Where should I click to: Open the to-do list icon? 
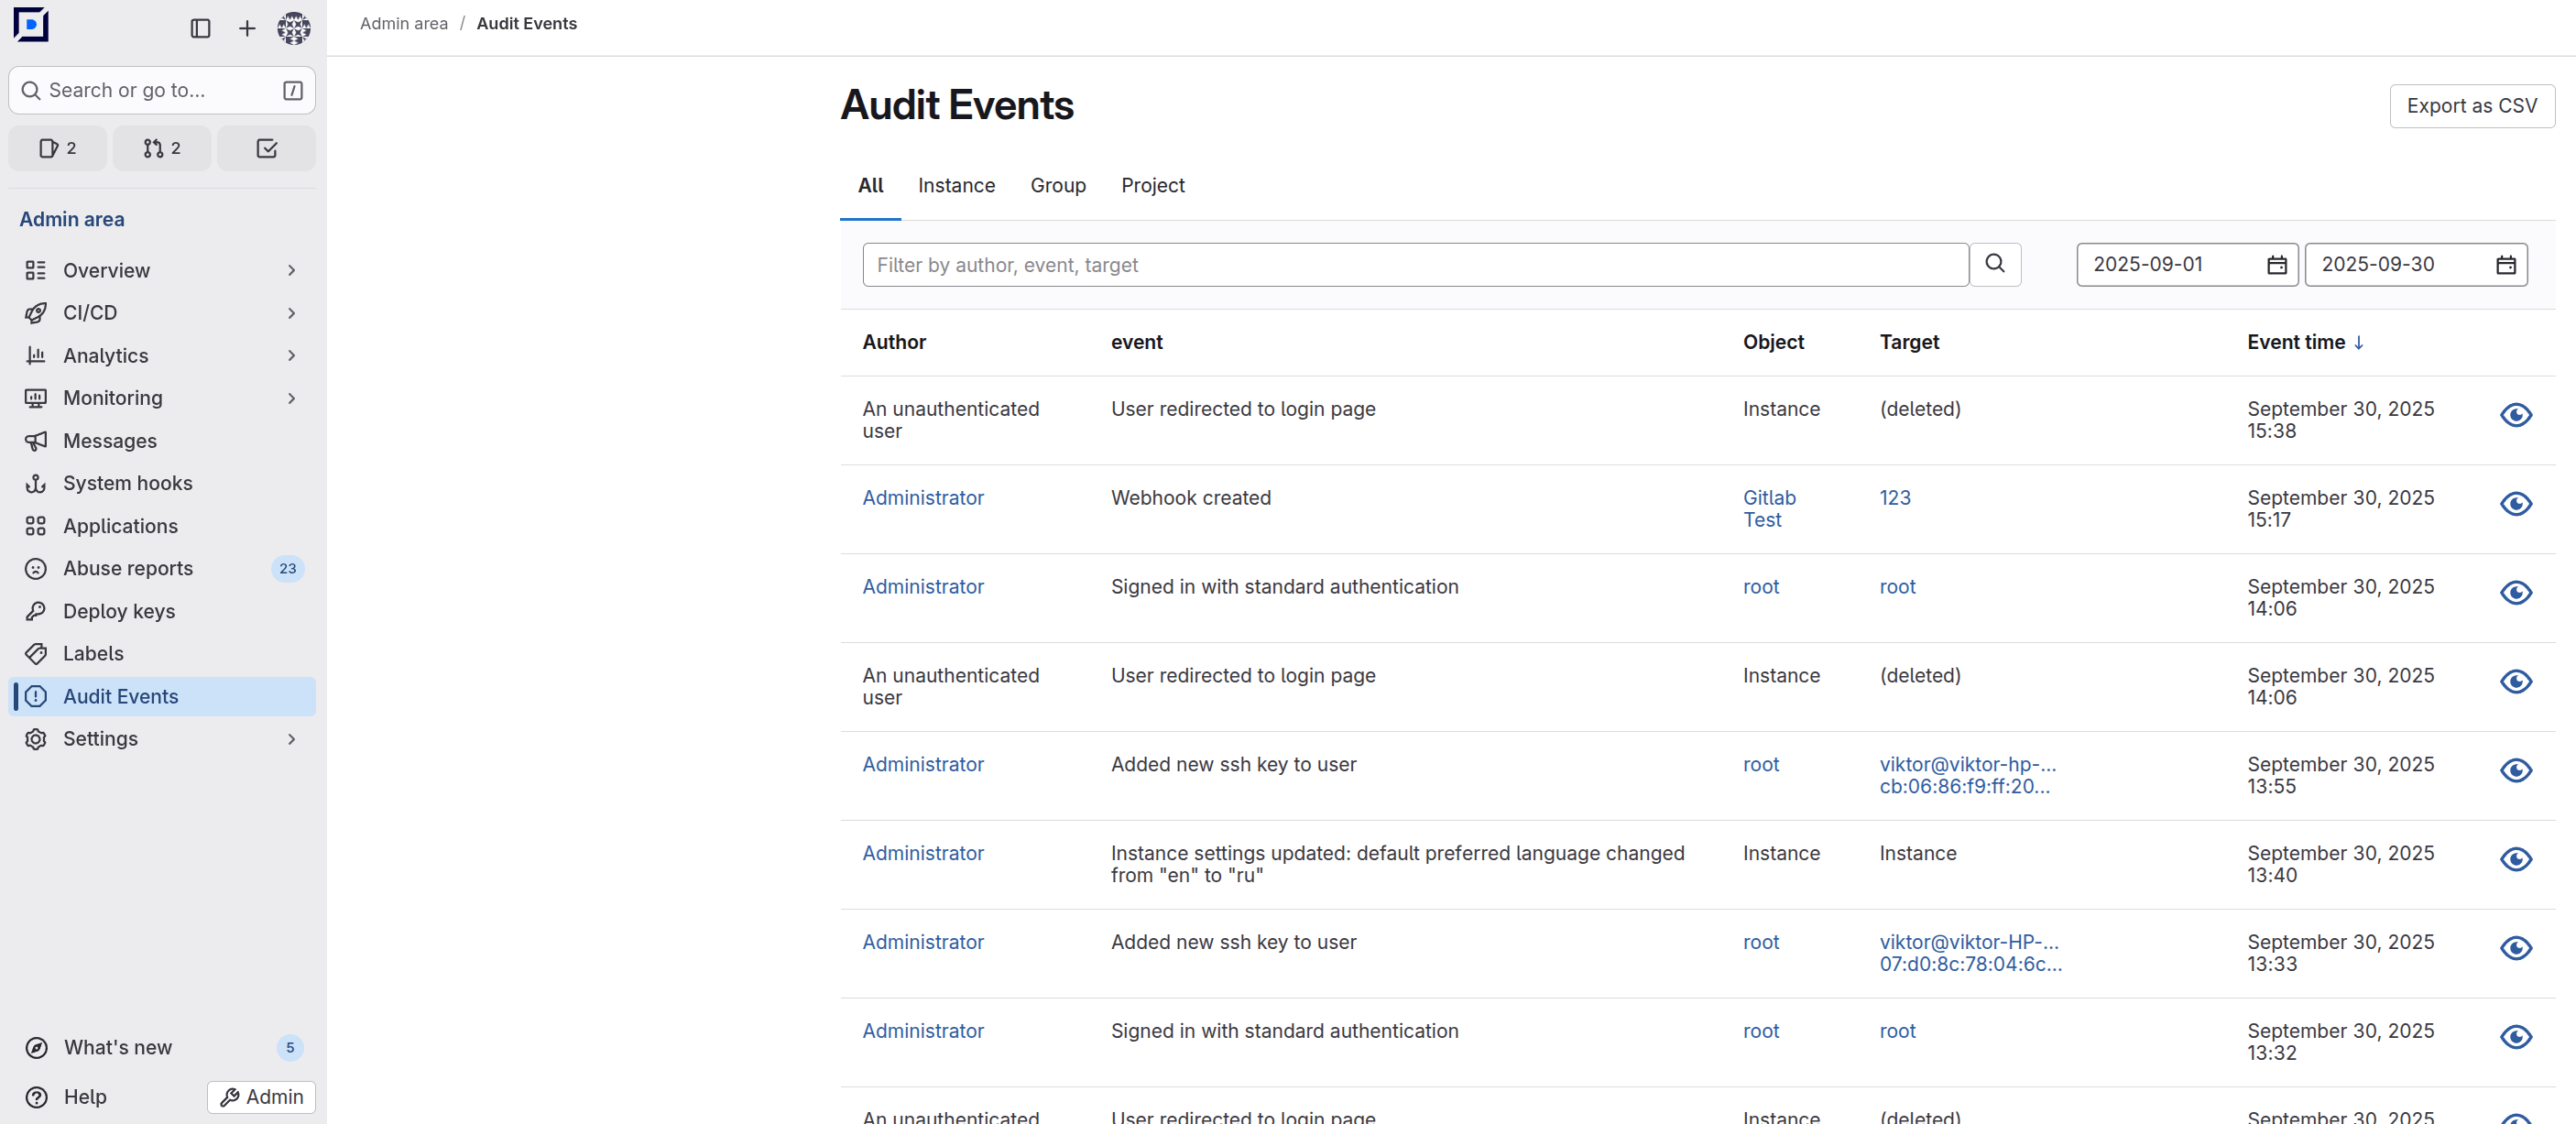(266, 148)
